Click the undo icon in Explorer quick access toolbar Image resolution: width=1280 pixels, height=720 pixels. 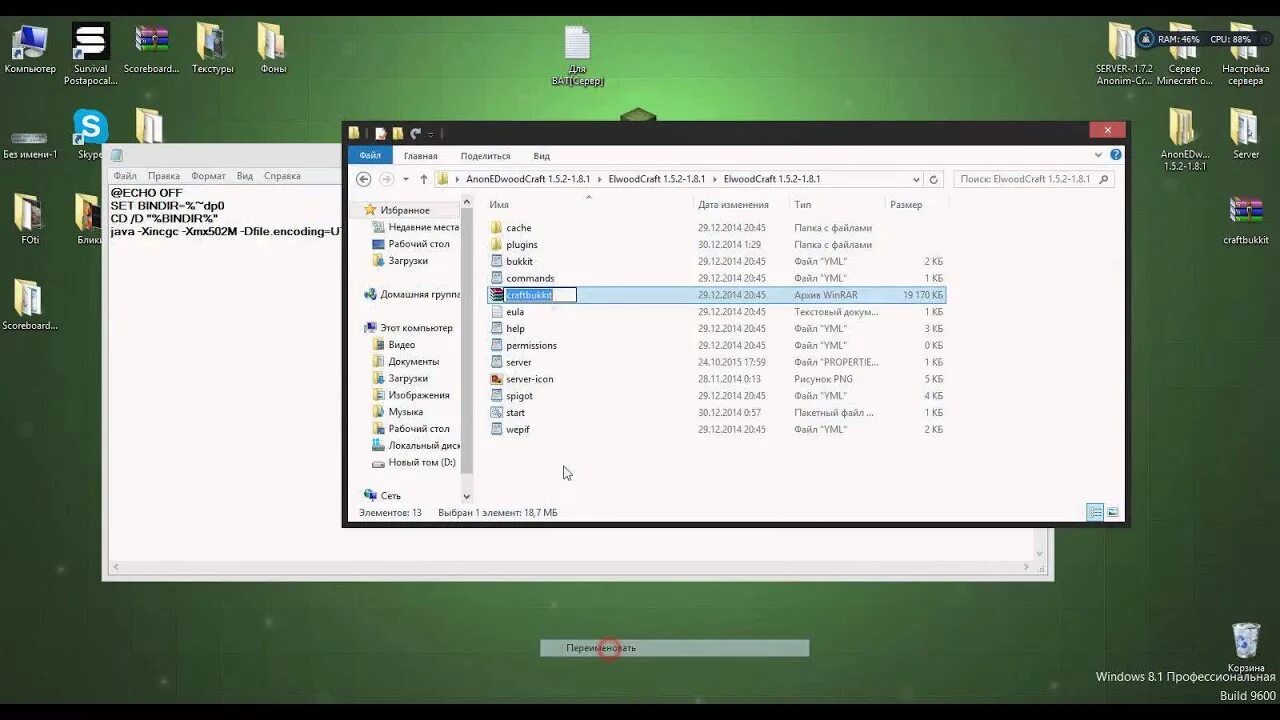pos(415,133)
